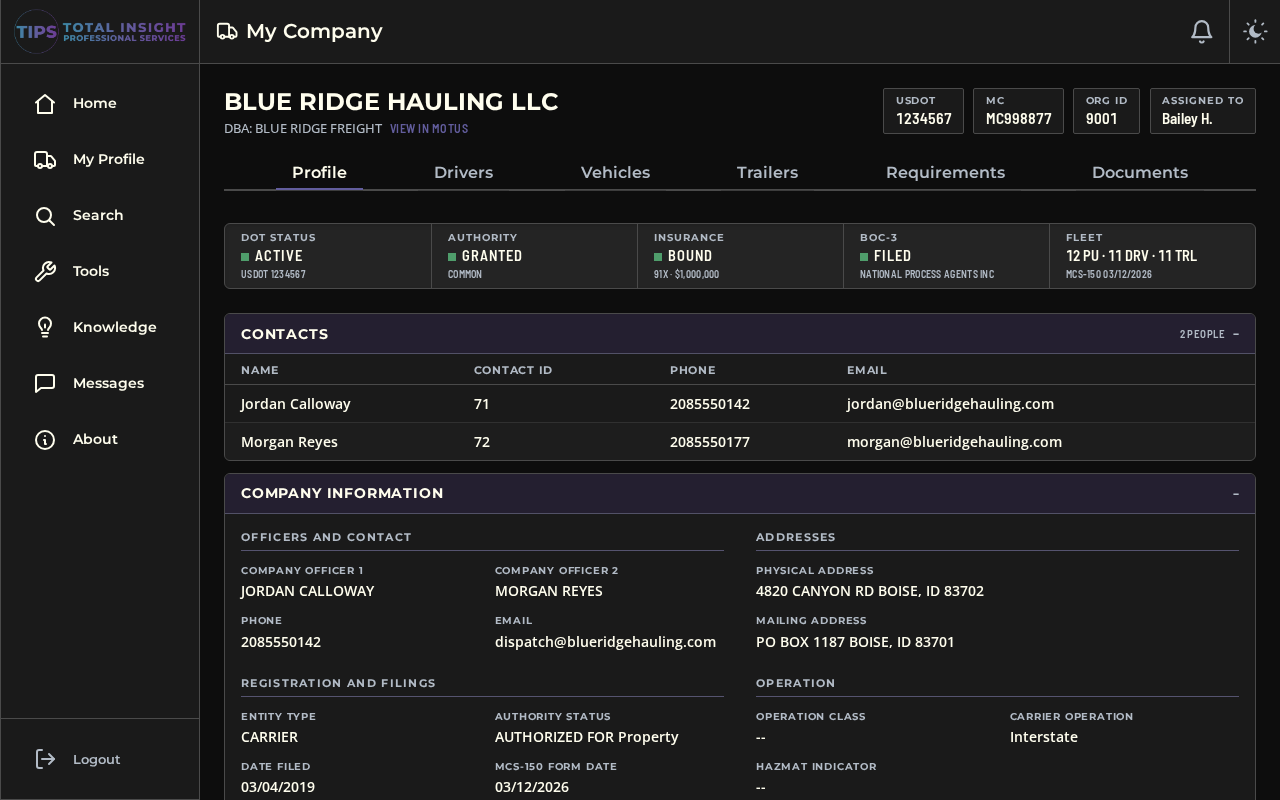Click the Authority Granted card
Screen dimensions: 1280x800
(534, 256)
